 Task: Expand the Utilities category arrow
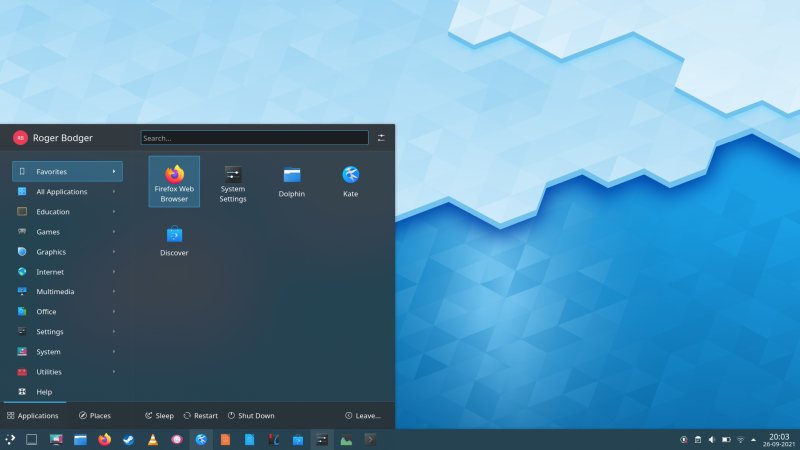(x=114, y=372)
